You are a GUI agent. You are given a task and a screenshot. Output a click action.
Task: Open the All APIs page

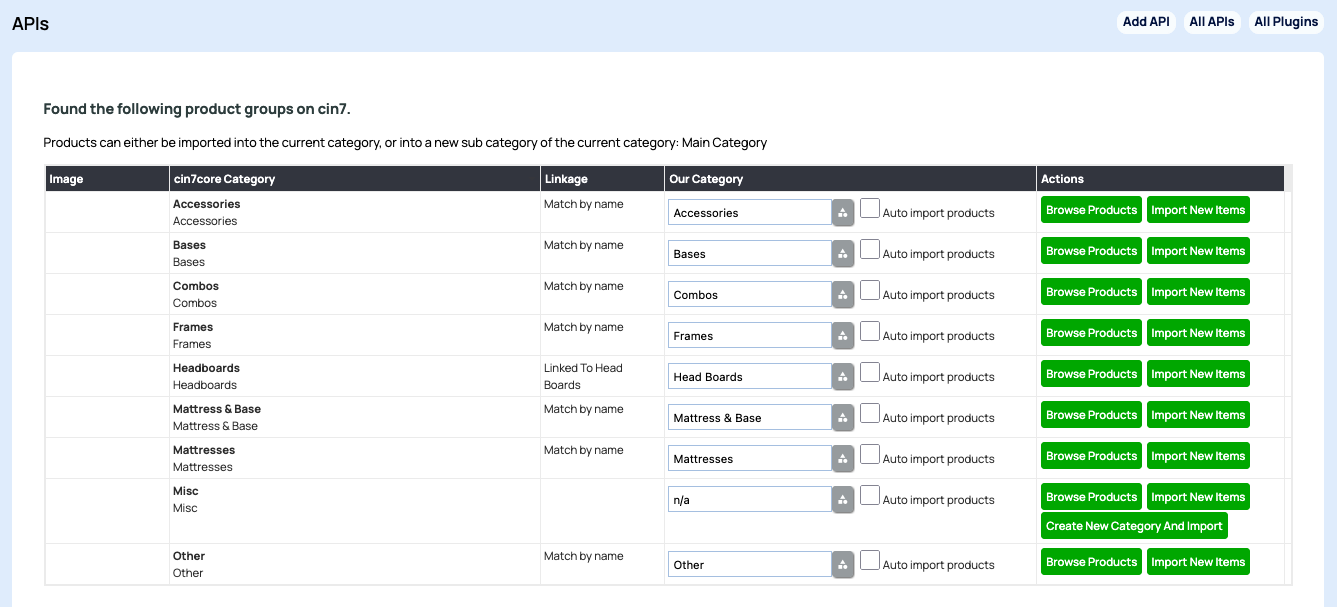[x=1211, y=22]
